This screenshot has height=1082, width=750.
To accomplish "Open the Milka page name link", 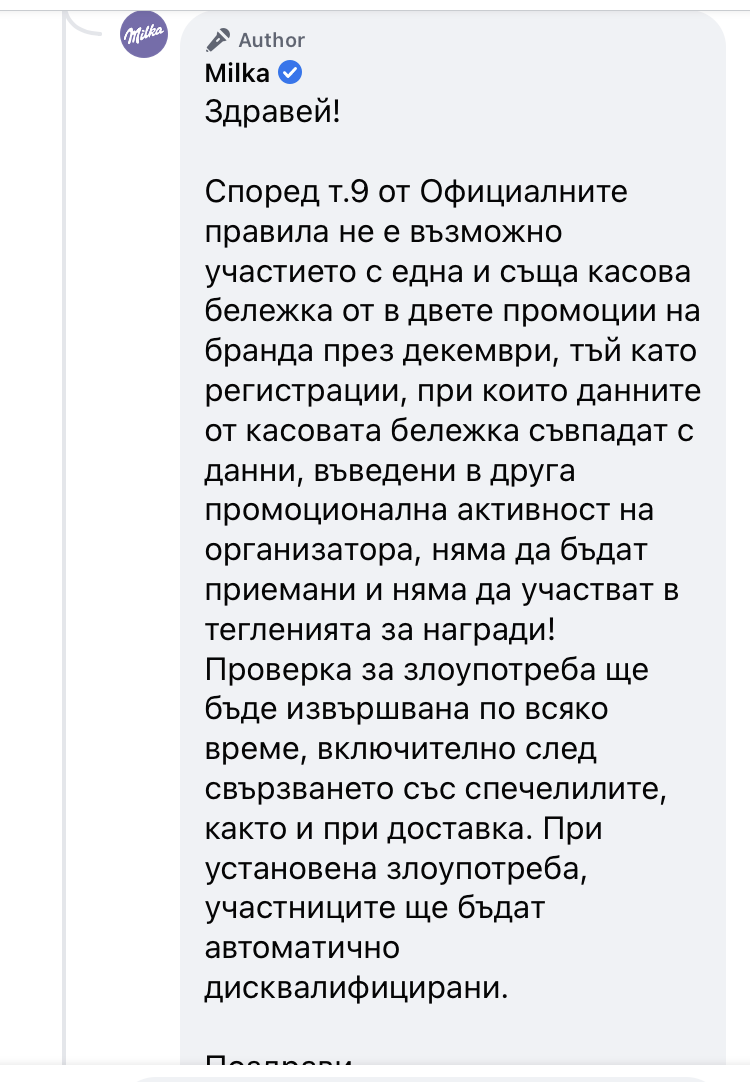I will 237,73.
